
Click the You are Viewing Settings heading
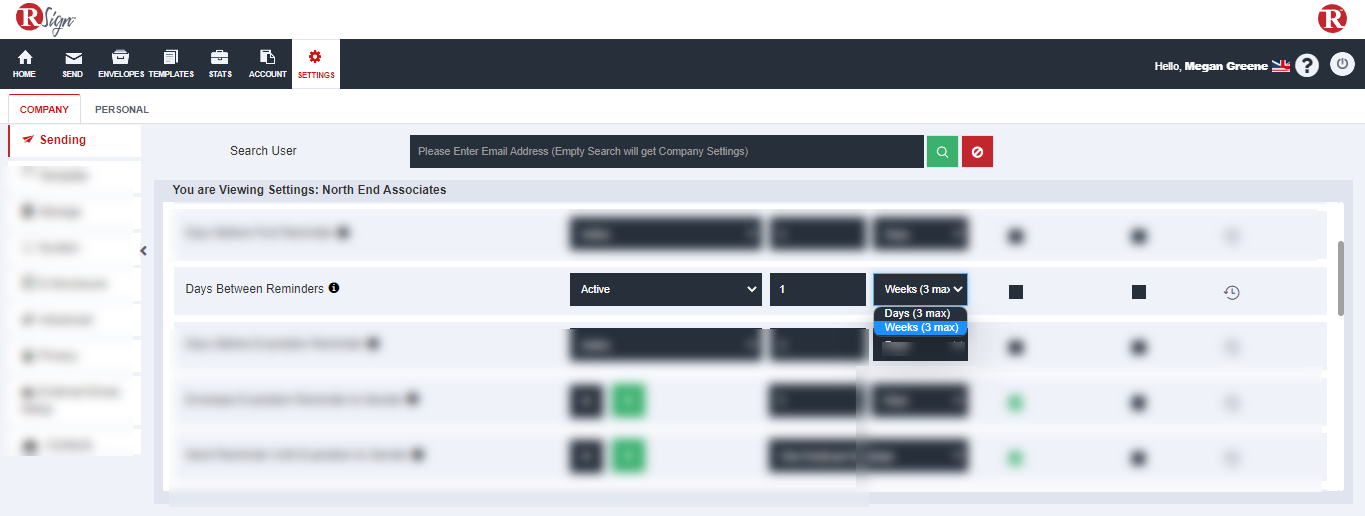click(309, 189)
